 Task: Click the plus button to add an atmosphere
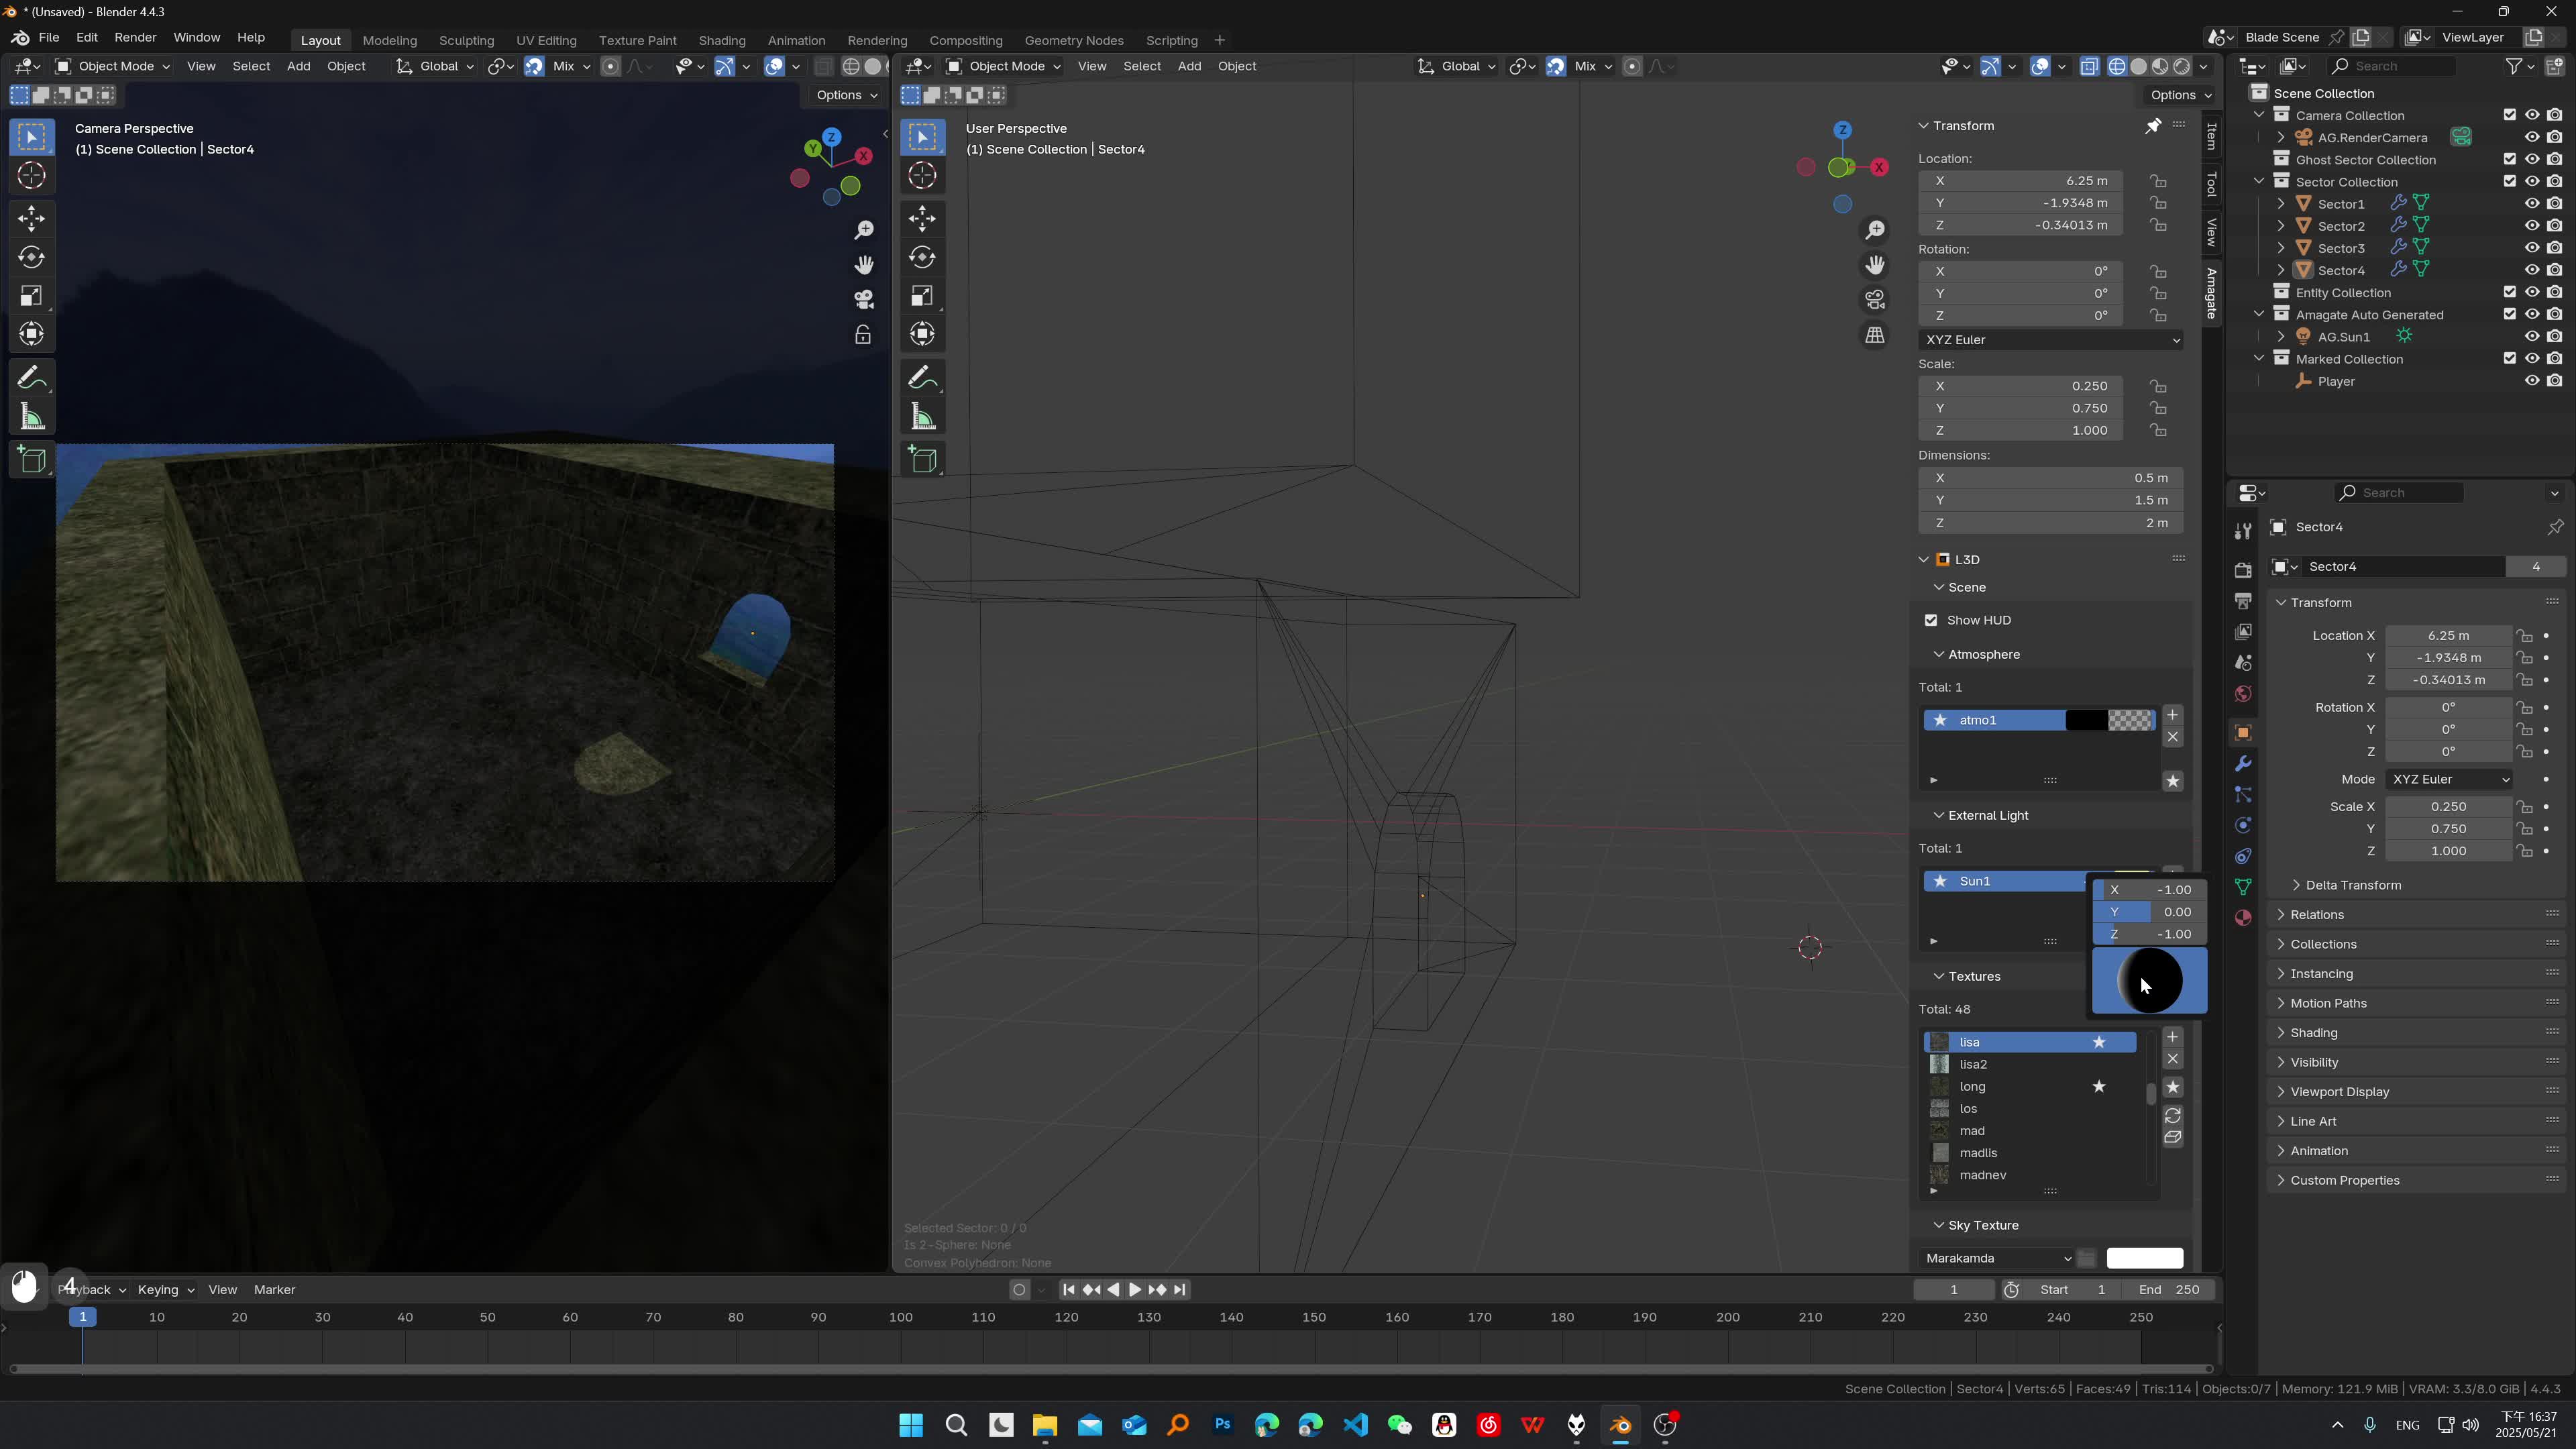coord(2172,714)
